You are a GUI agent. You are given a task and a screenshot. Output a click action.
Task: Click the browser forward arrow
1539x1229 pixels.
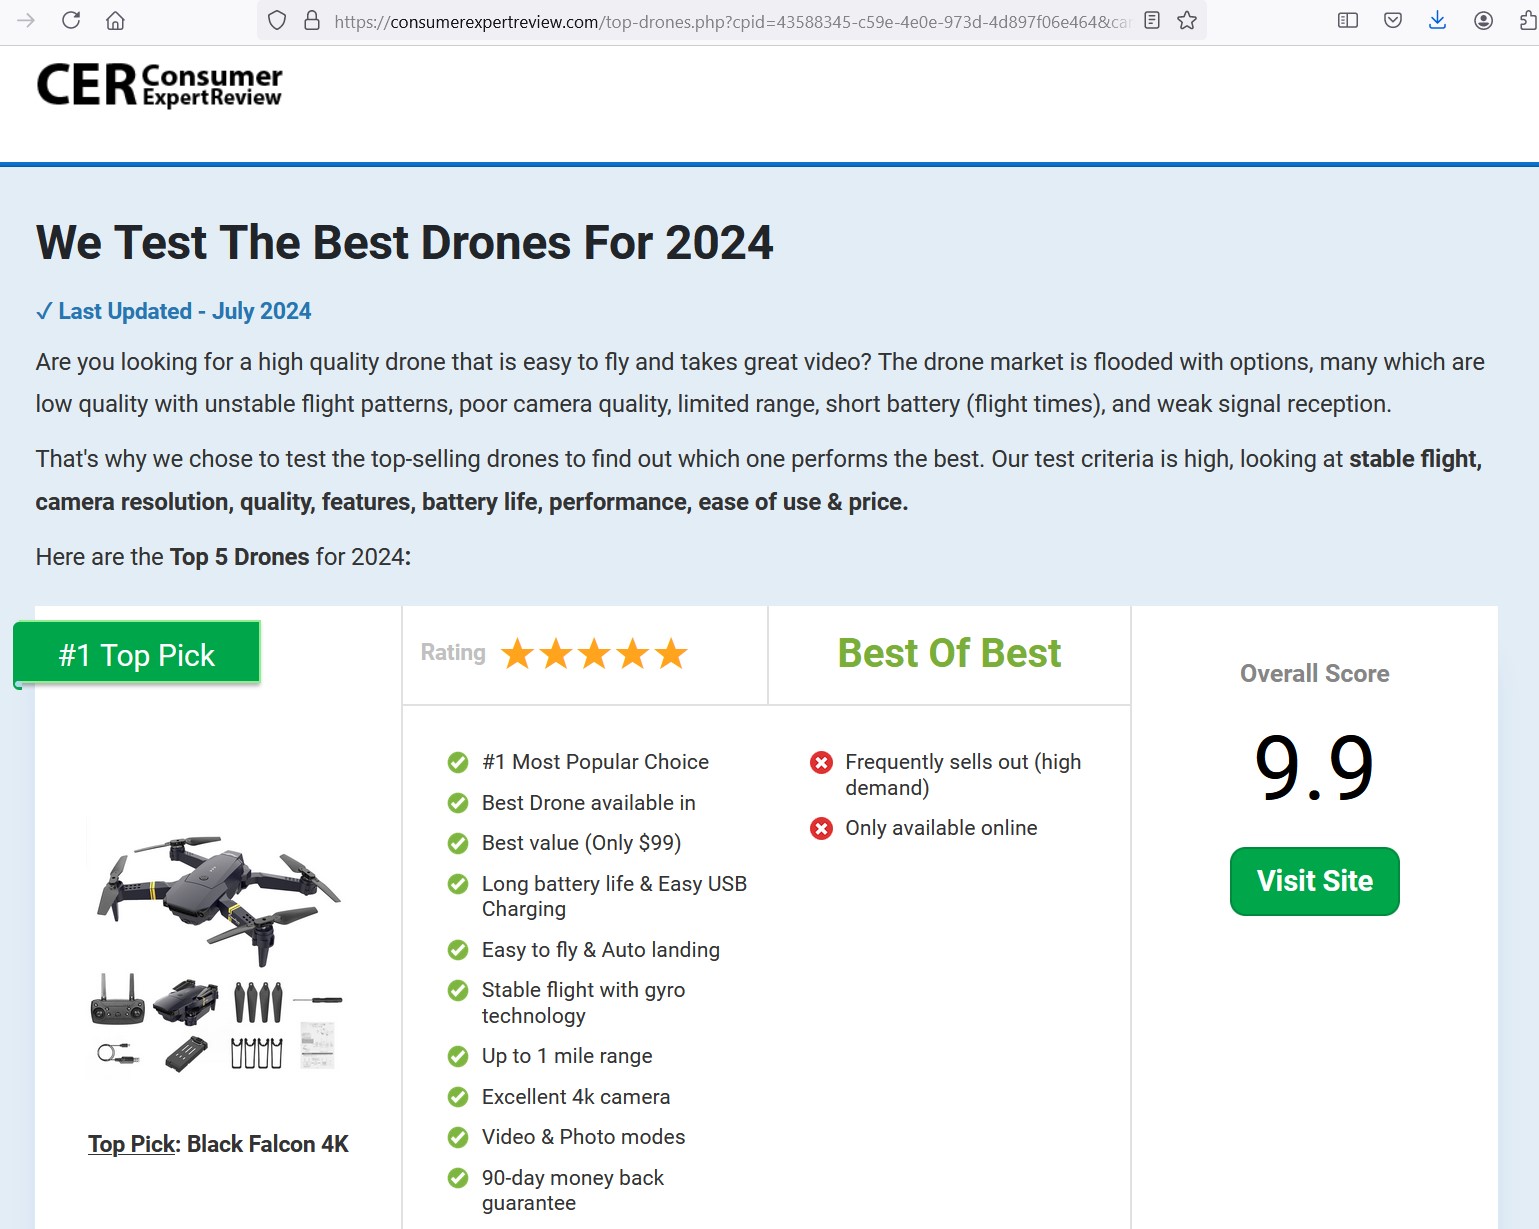point(26,20)
